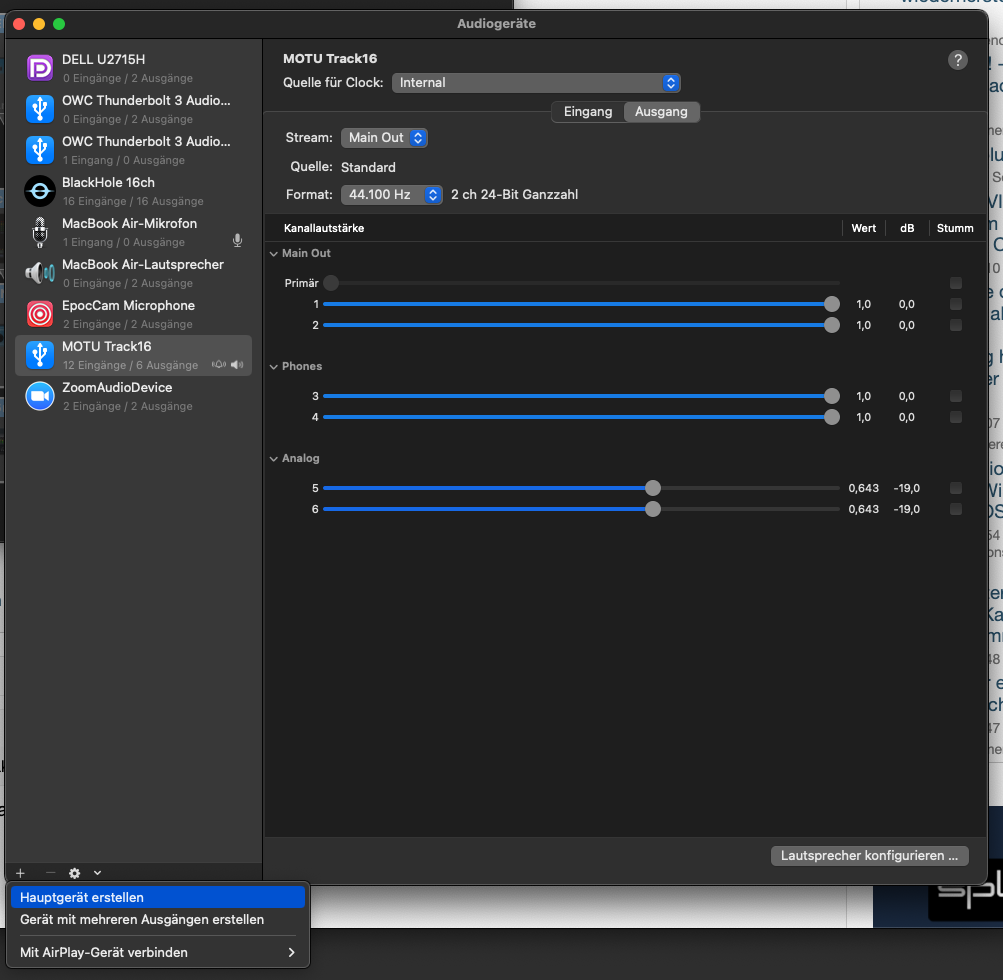Click the plus add device button
Screen dimensions: 1003x980
coord(20,873)
